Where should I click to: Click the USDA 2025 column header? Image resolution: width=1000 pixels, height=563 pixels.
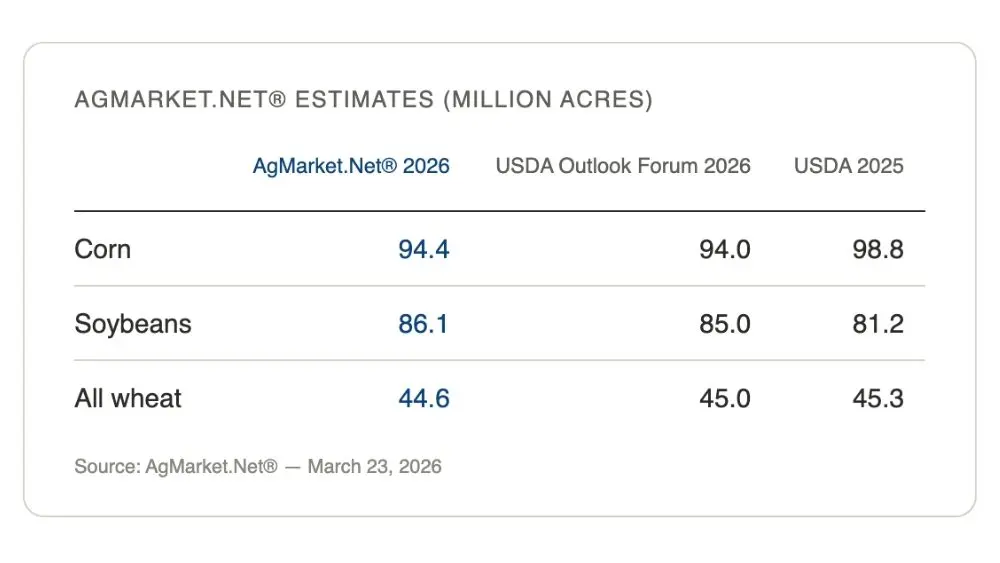pos(848,166)
